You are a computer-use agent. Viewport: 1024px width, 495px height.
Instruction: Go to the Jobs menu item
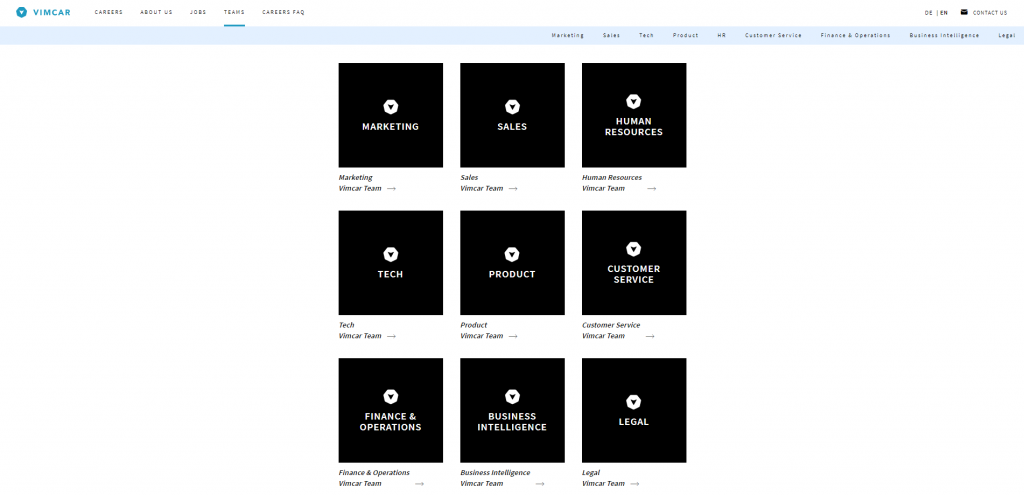point(198,12)
